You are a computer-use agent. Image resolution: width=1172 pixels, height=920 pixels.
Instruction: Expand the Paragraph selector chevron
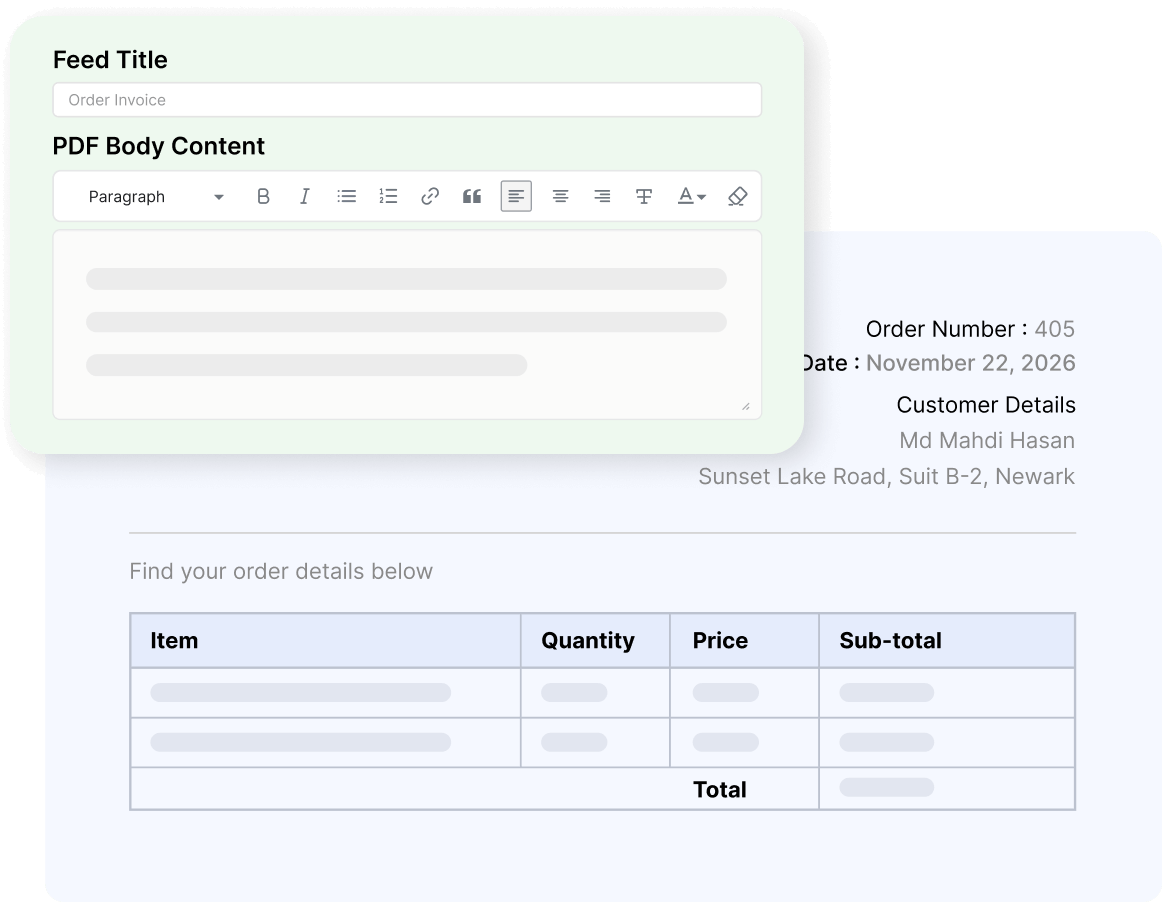coord(218,196)
